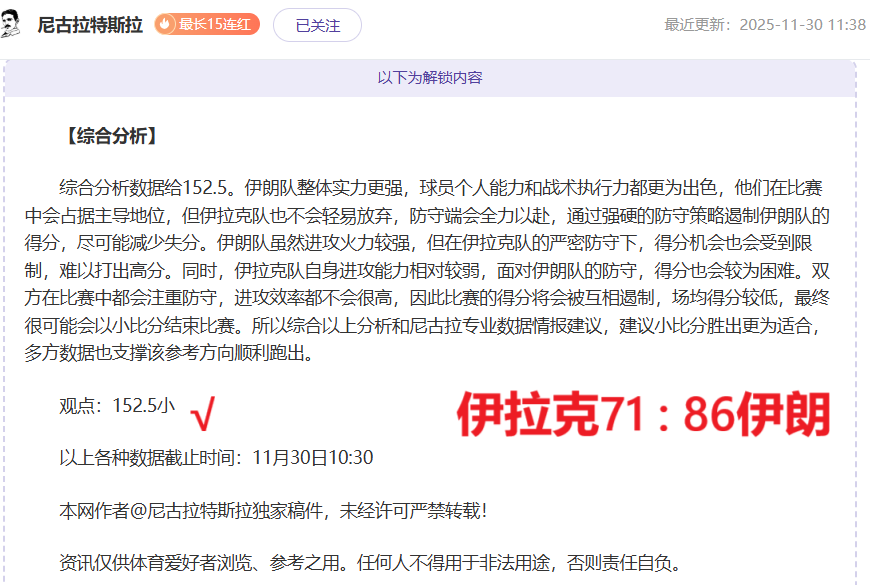The image size is (870, 585).
Task: Click the disclaimer line starting with 资讯仅供
Action: pos(370,564)
